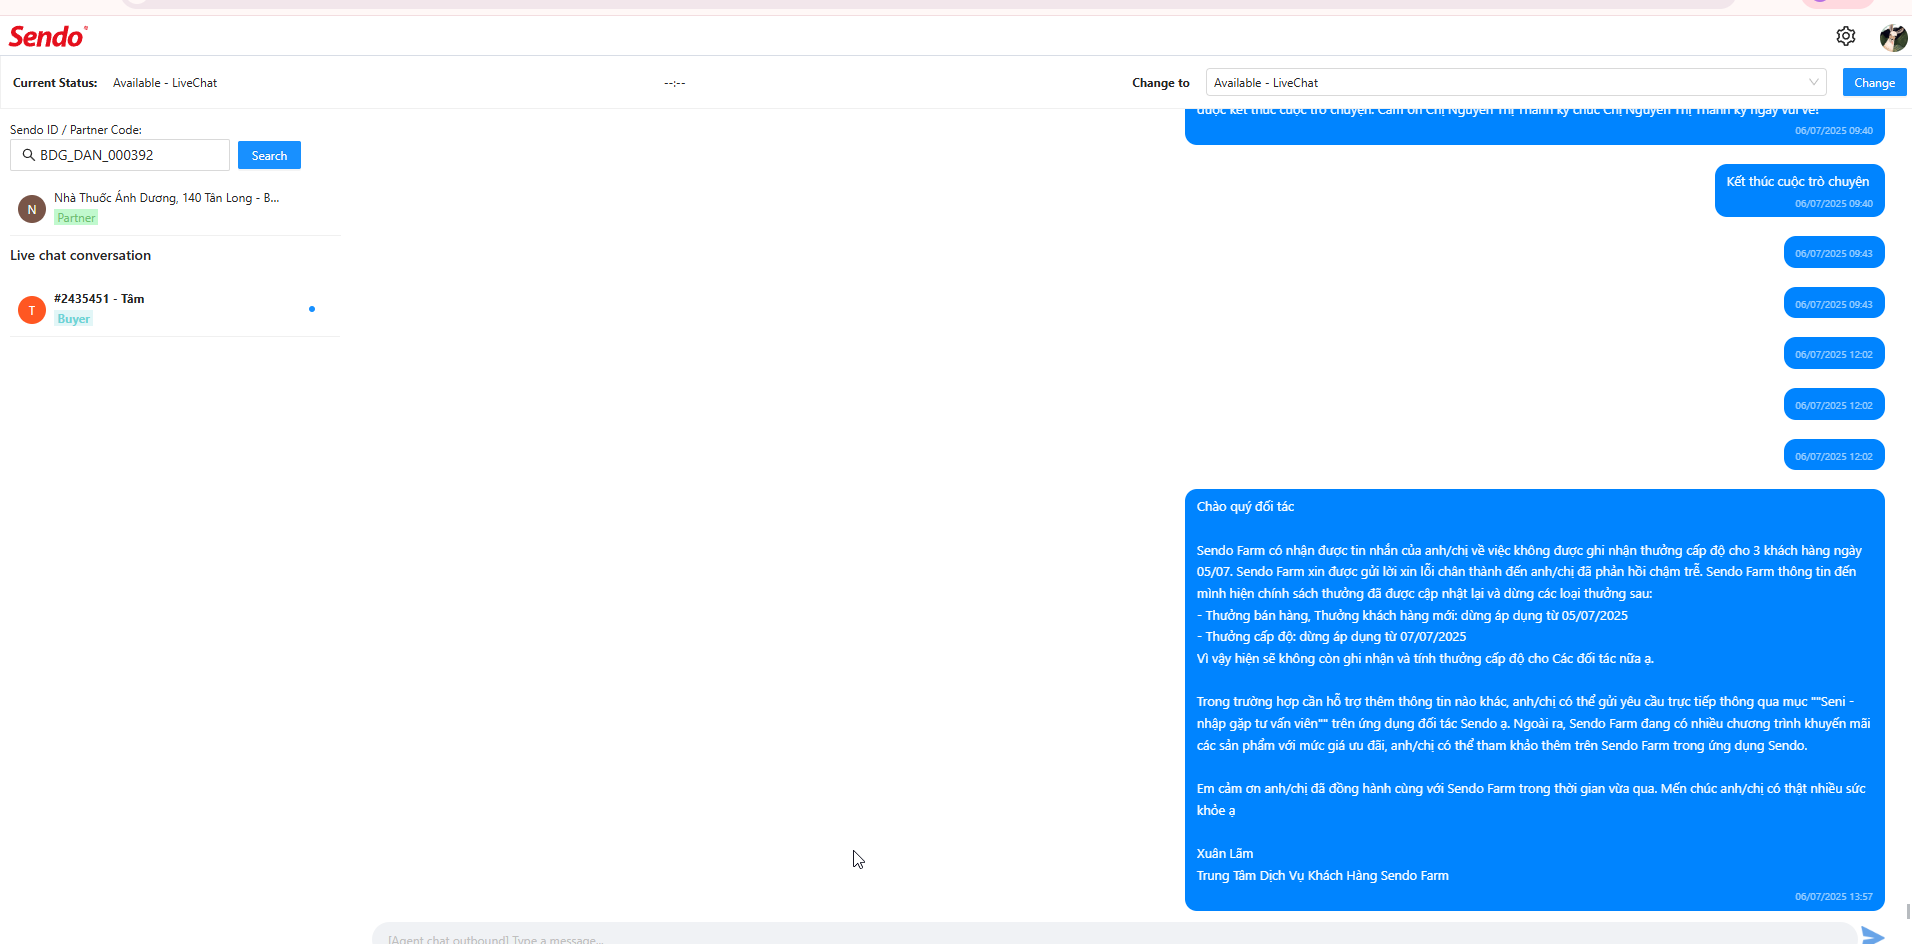1912x944 pixels.
Task: Expand status list using the chevron arrow
Action: [x=1813, y=82]
